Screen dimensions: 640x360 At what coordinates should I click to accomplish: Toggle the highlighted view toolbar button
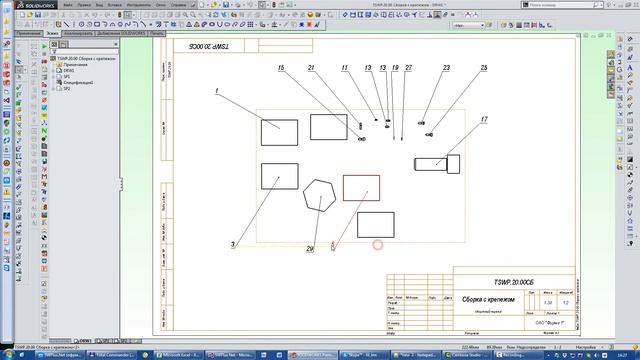(x=437, y=15)
